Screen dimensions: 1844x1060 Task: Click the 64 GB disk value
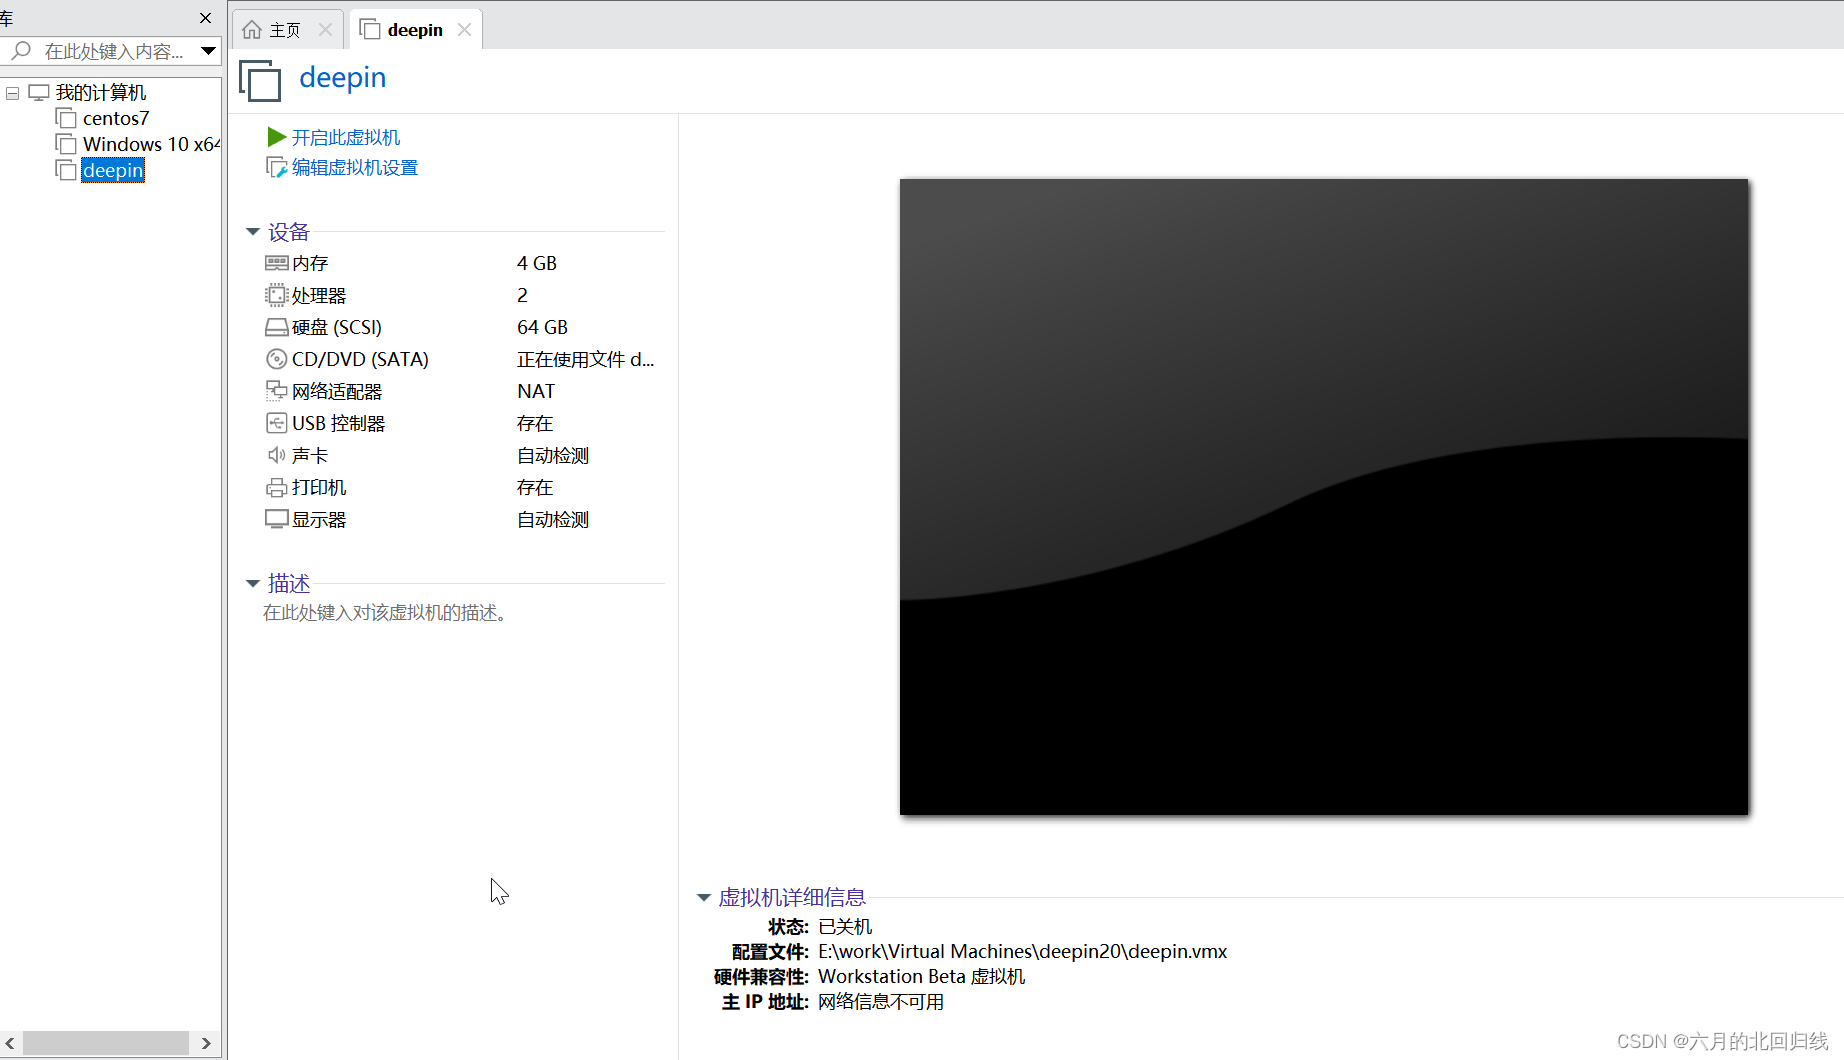tap(542, 327)
